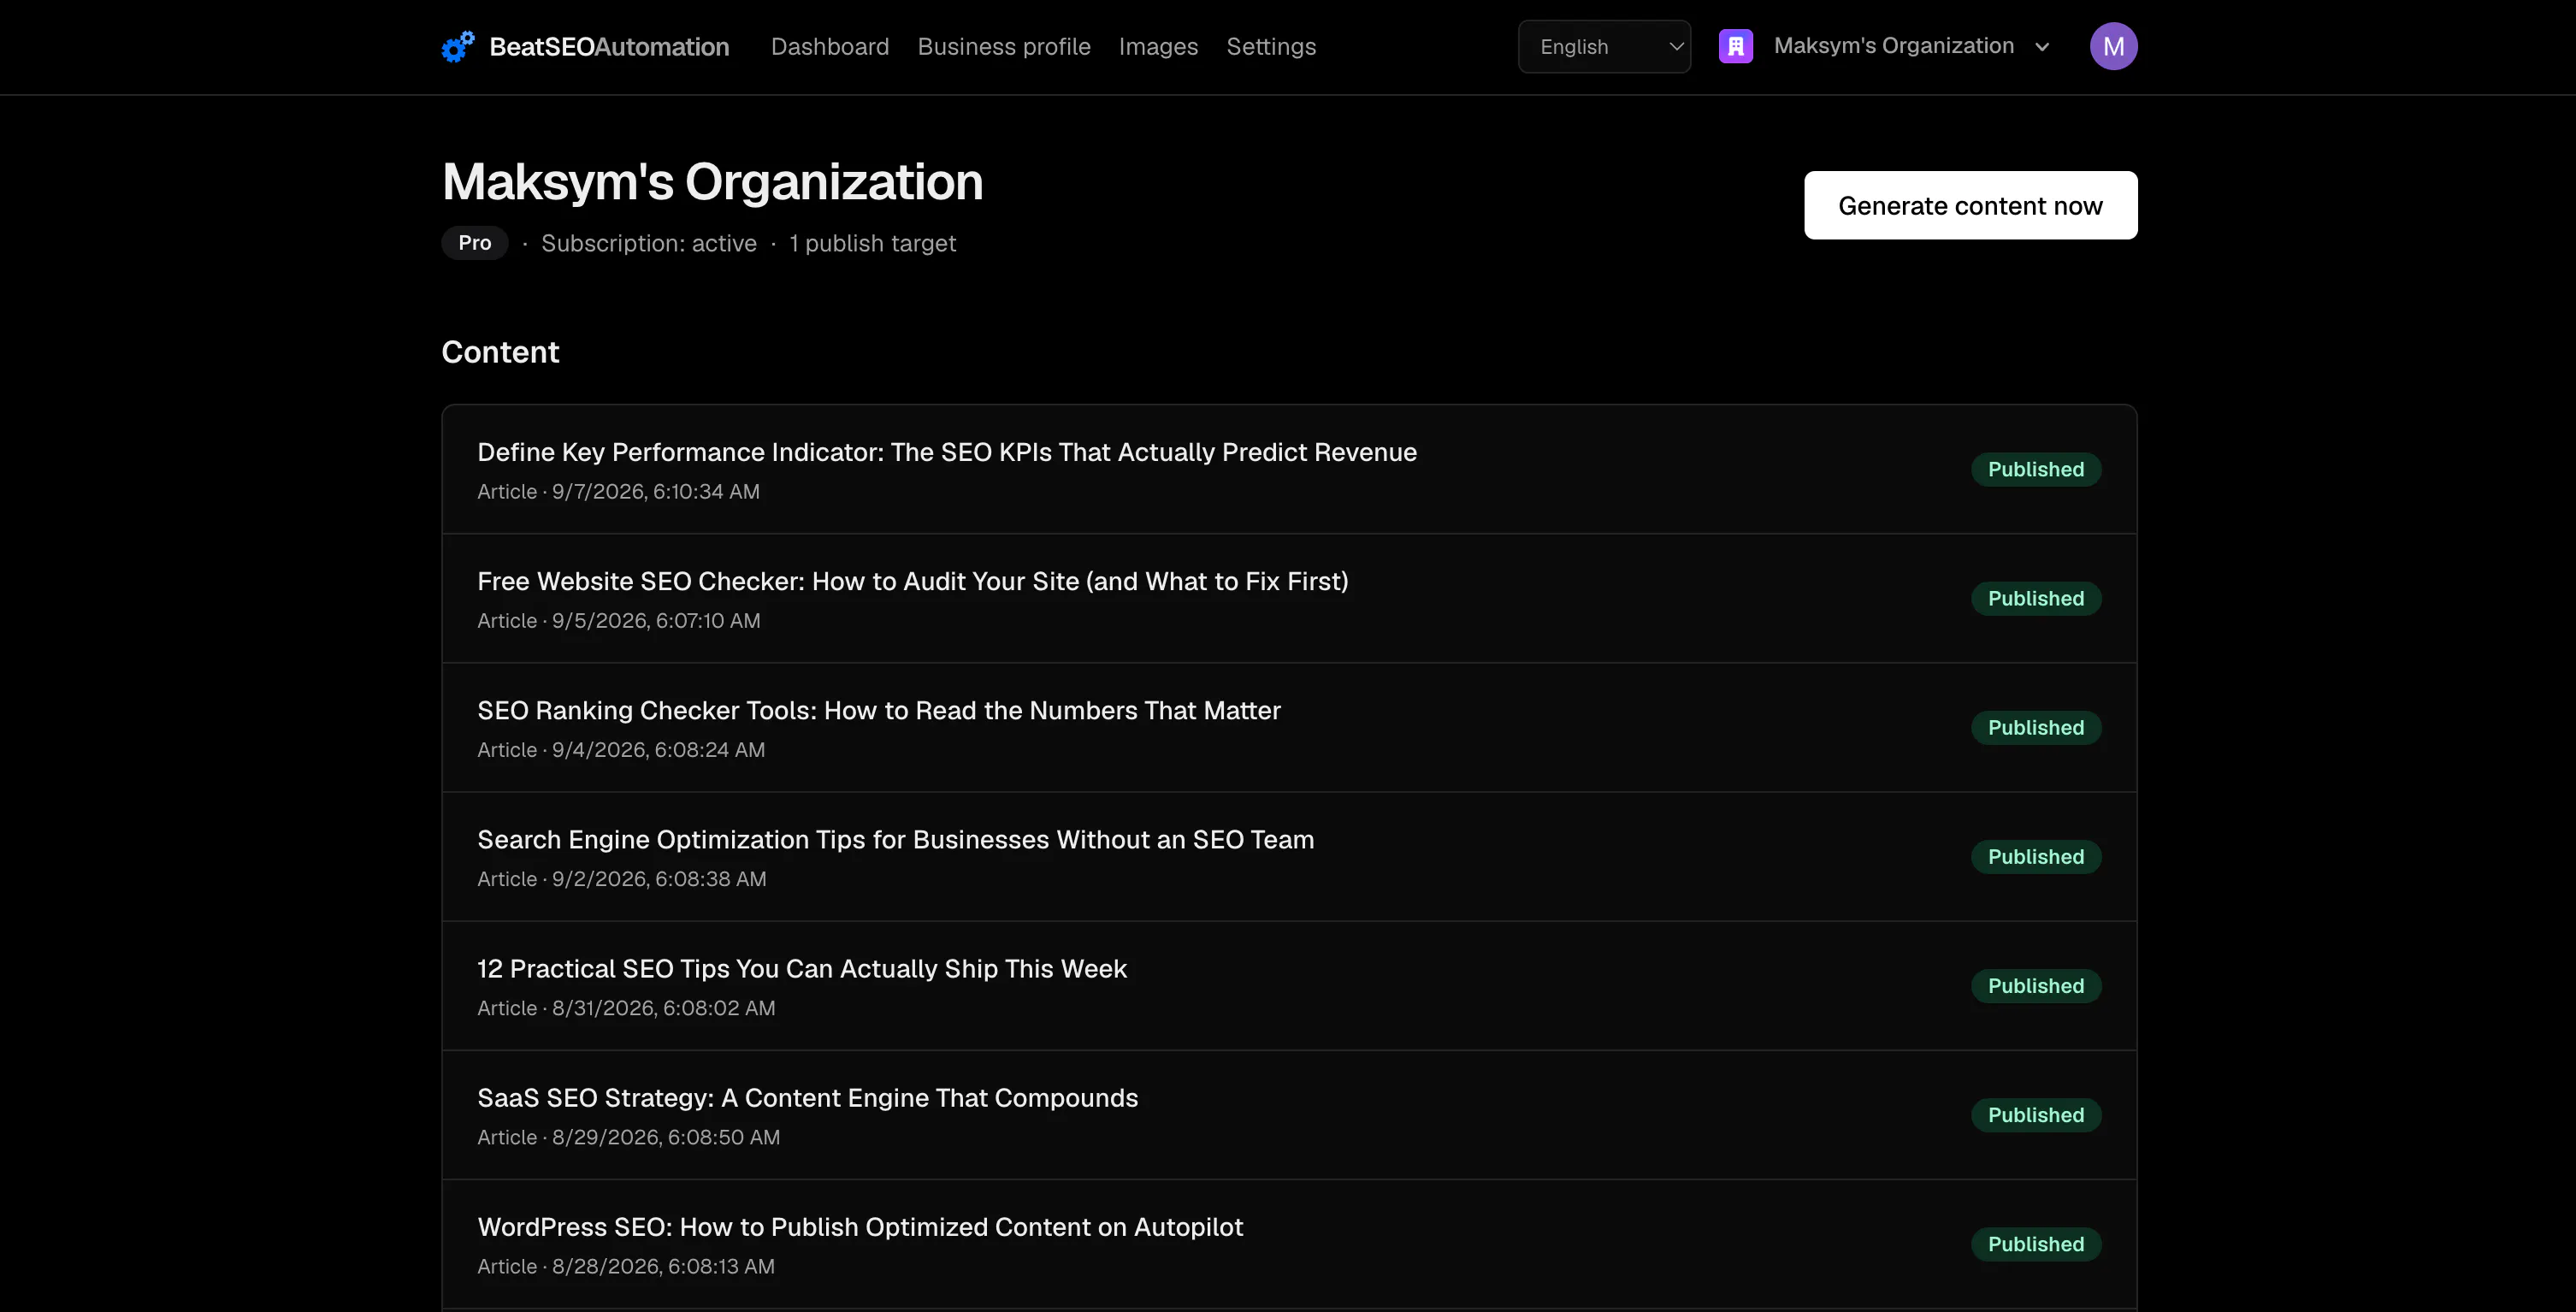Open the Business profile page
The height and width of the screenshot is (1312, 2576).
click(x=1003, y=46)
